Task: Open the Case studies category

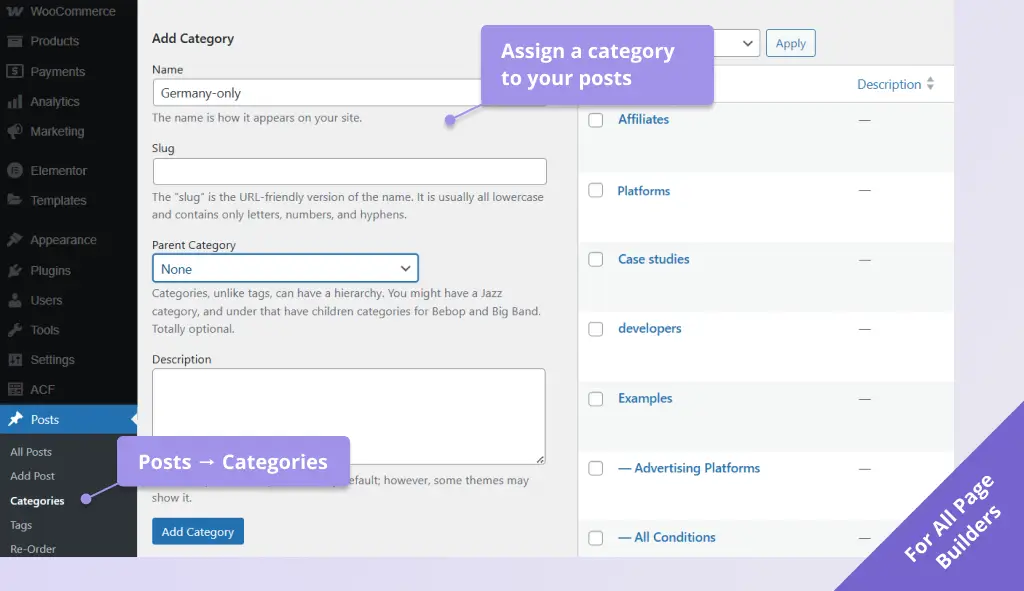Action: pyautogui.click(x=653, y=259)
